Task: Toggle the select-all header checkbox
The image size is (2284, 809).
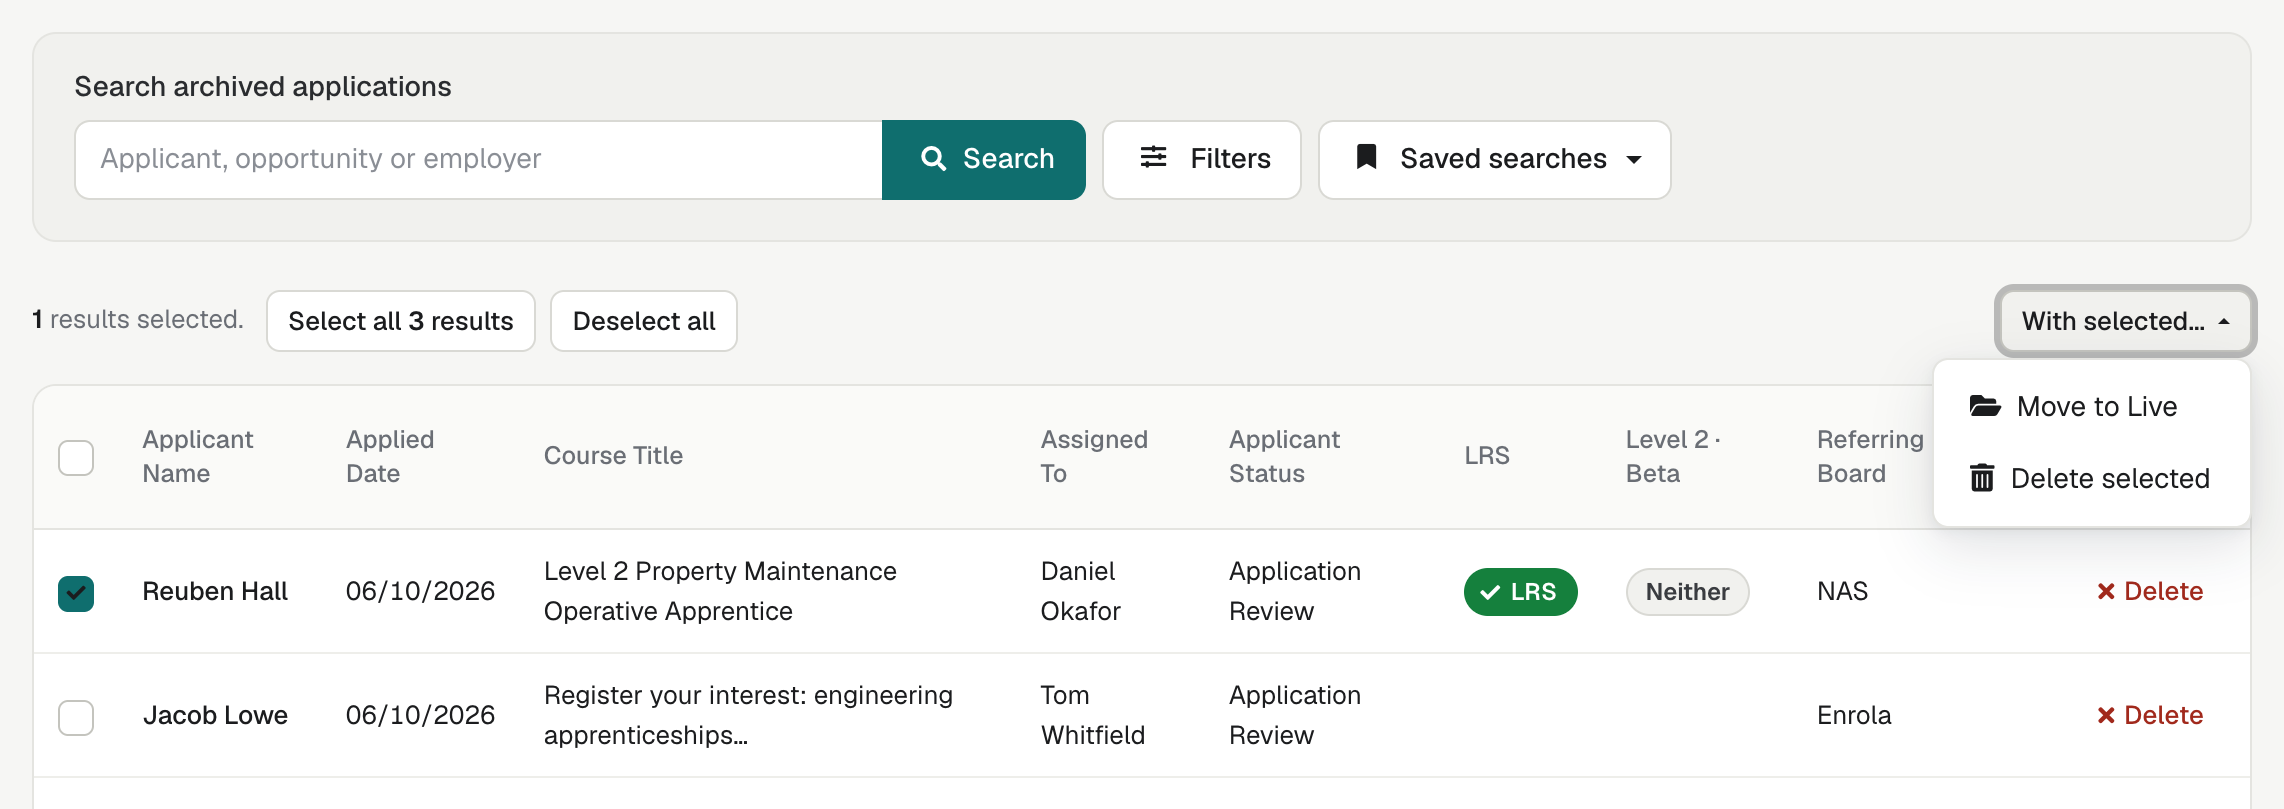Action: pos(76,458)
